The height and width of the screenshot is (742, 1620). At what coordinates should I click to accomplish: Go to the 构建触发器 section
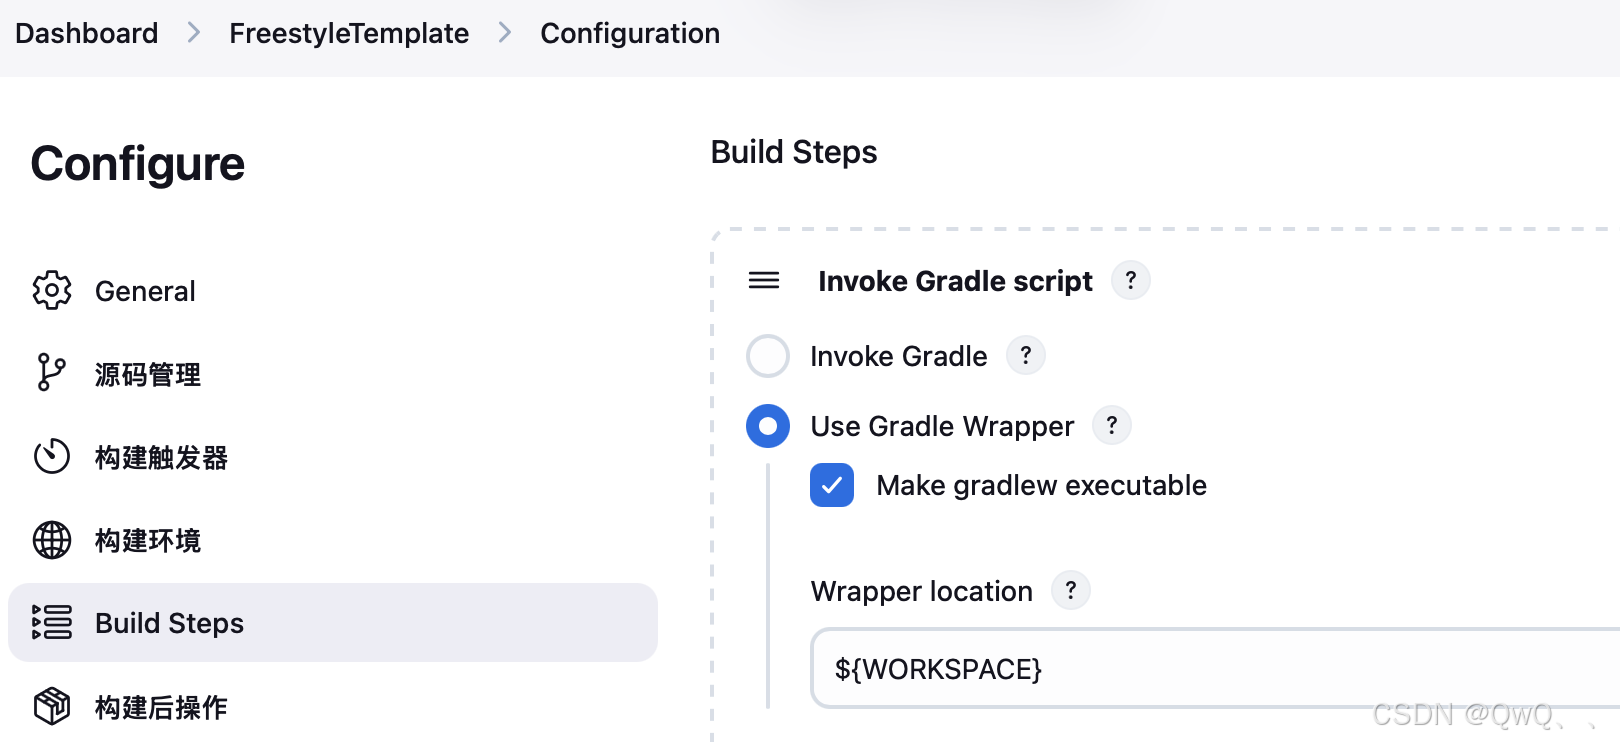tap(333, 457)
